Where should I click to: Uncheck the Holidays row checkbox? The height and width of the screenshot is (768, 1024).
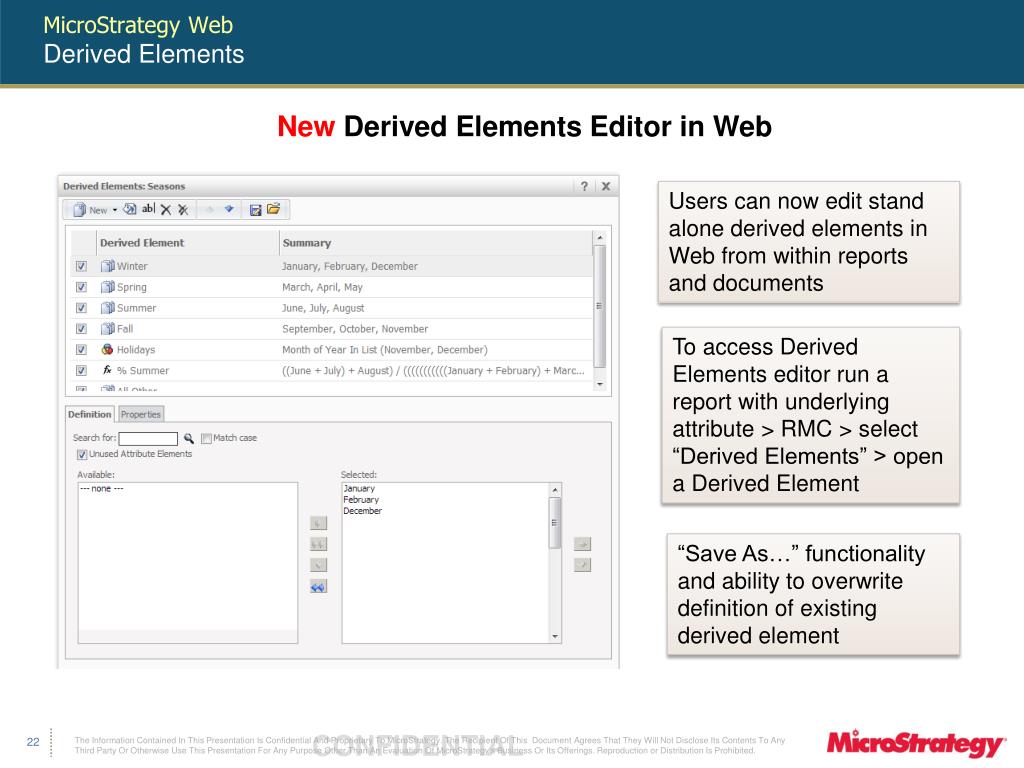(81, 349)
